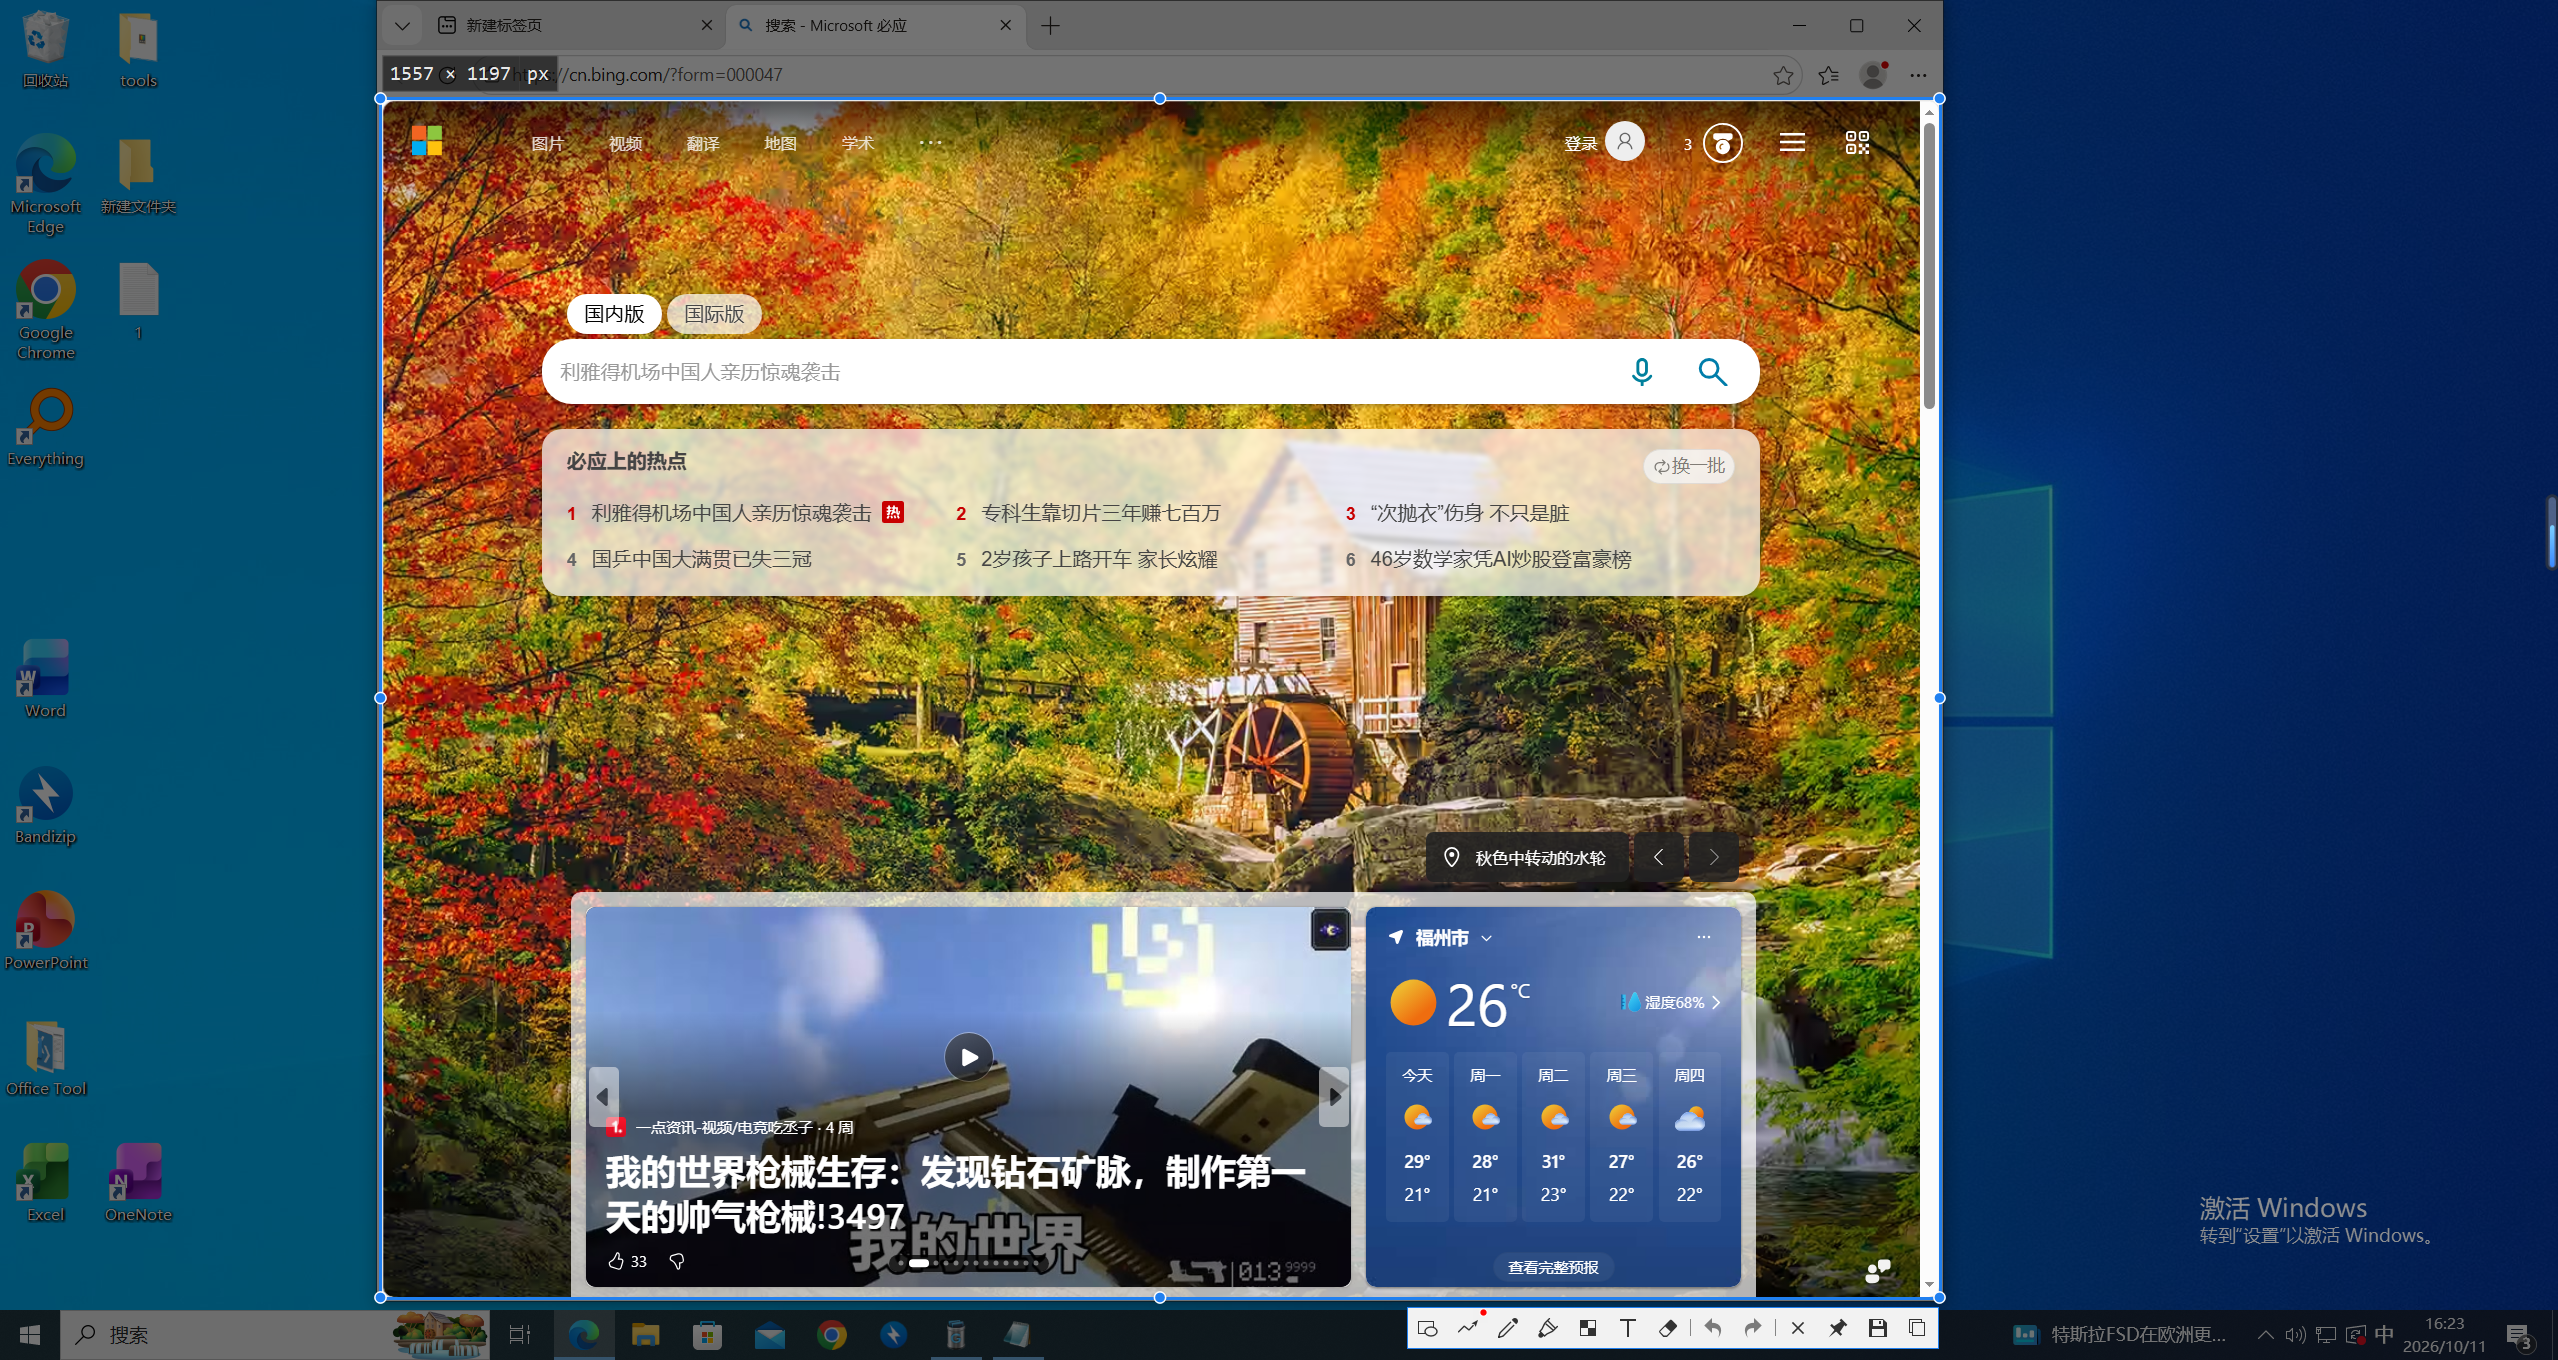Switch to the 新建标签页 browser tab
This screenshot has height=1360, width=2558.
pyautogui.click(x=573, y=26)
